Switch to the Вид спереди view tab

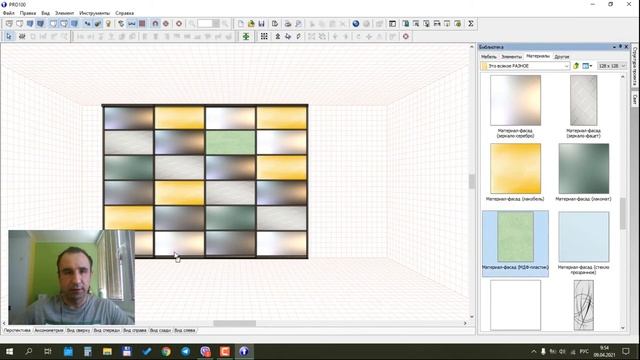point(107,330)
